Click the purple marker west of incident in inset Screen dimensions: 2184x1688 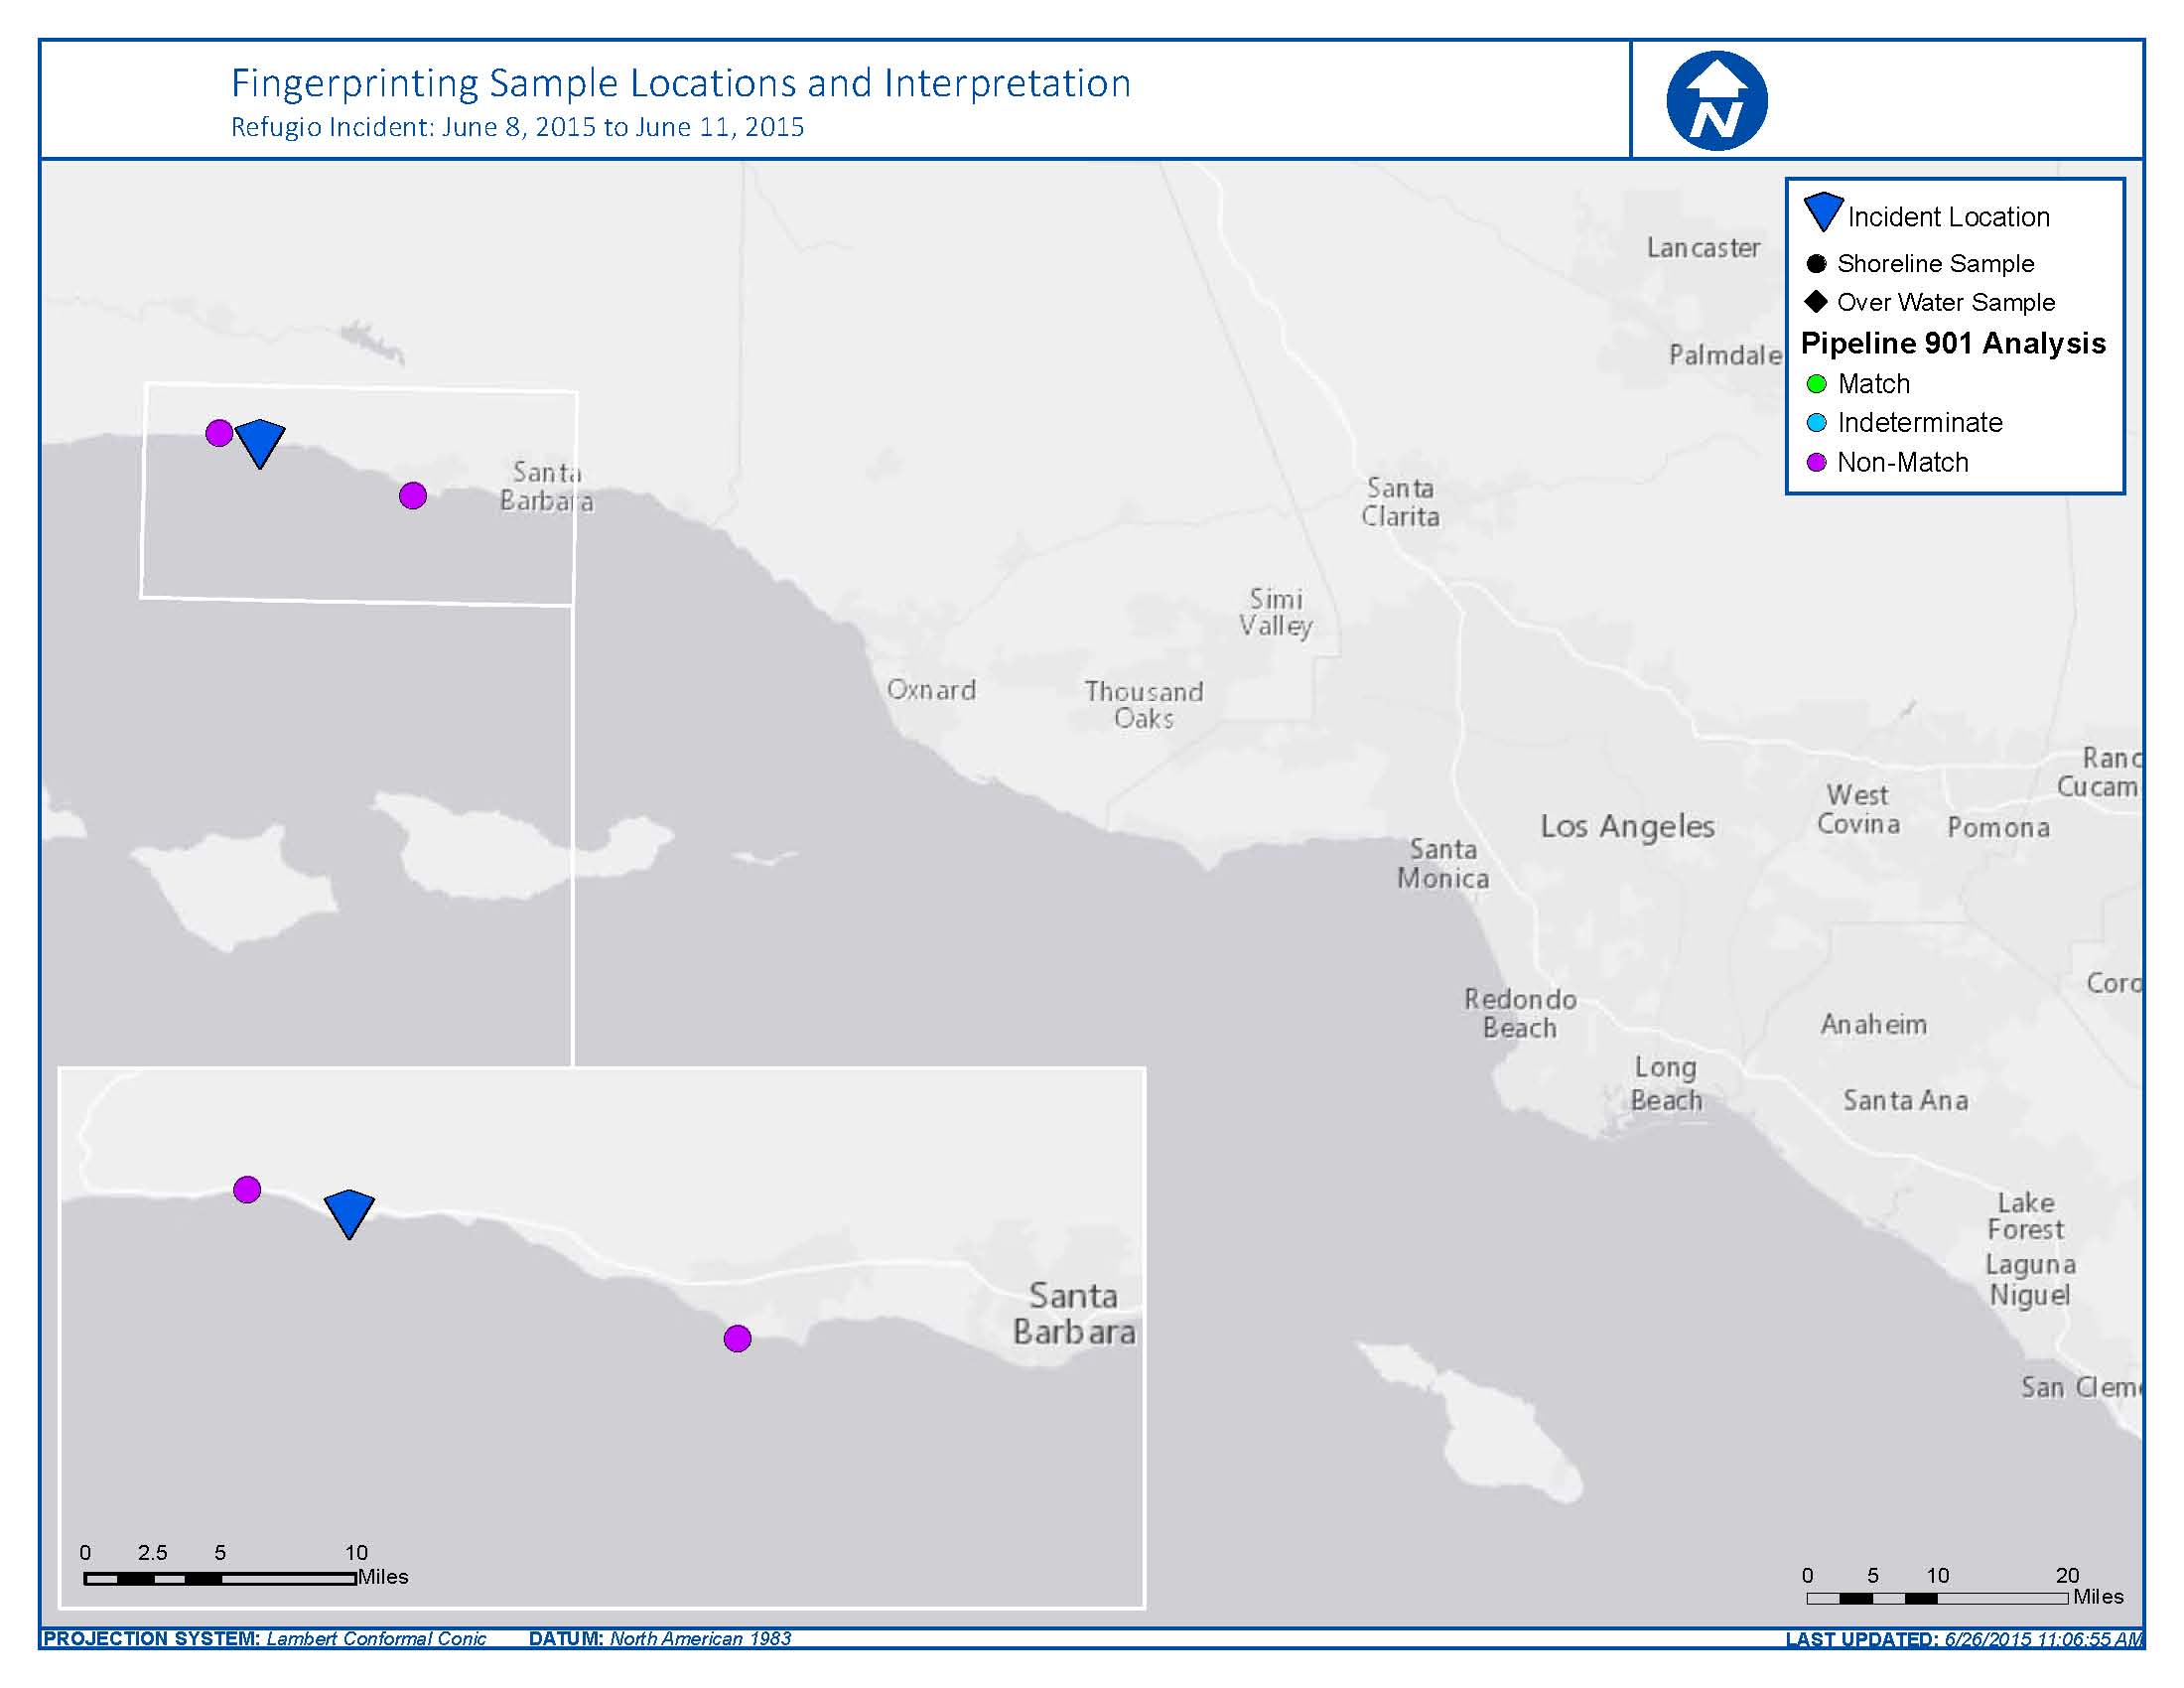point(247,1189)
